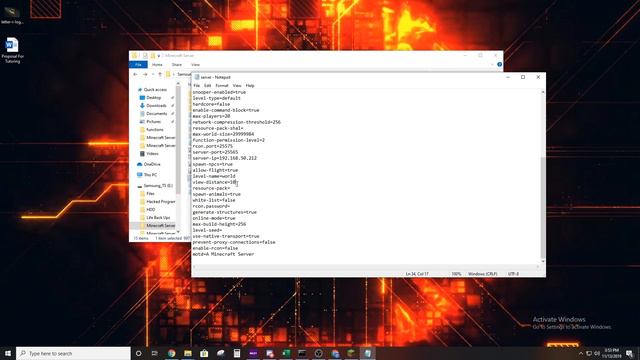Image resolution: width=640 pixels, height=360 pixels.
Task: Click the 'online-mode=true' line in Notepad
Action: pos(214,218)
